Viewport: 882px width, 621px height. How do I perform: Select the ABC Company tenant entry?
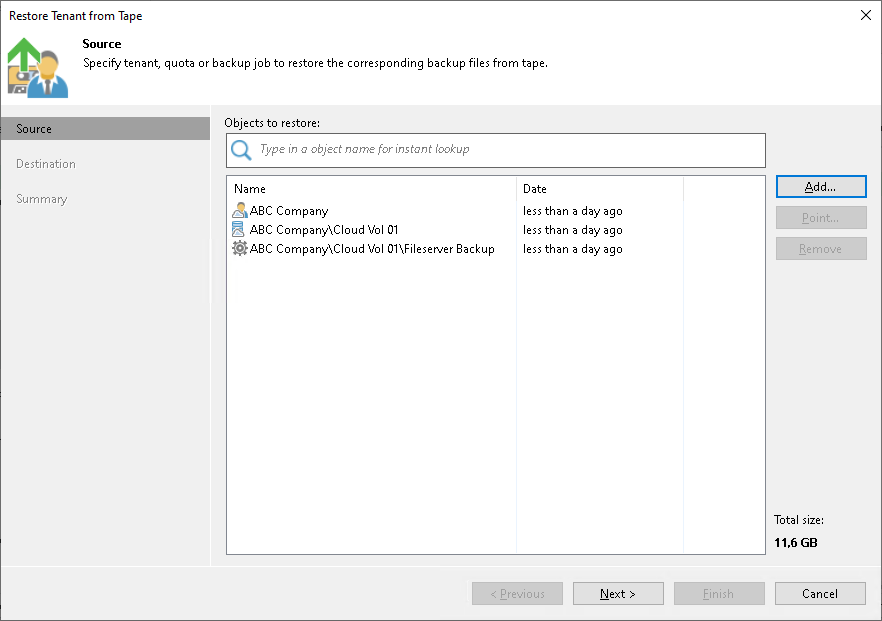289,210
